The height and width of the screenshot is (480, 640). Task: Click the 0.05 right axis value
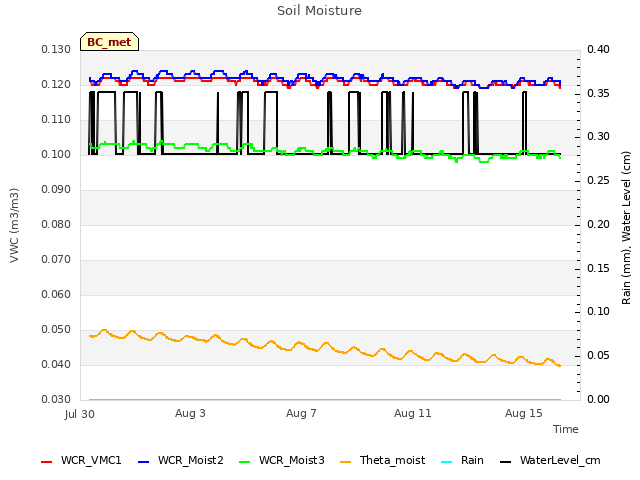coord(598,356)
